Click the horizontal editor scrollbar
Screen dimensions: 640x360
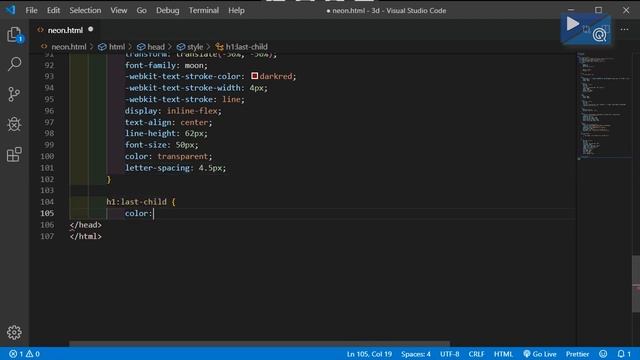coord(259,344)
